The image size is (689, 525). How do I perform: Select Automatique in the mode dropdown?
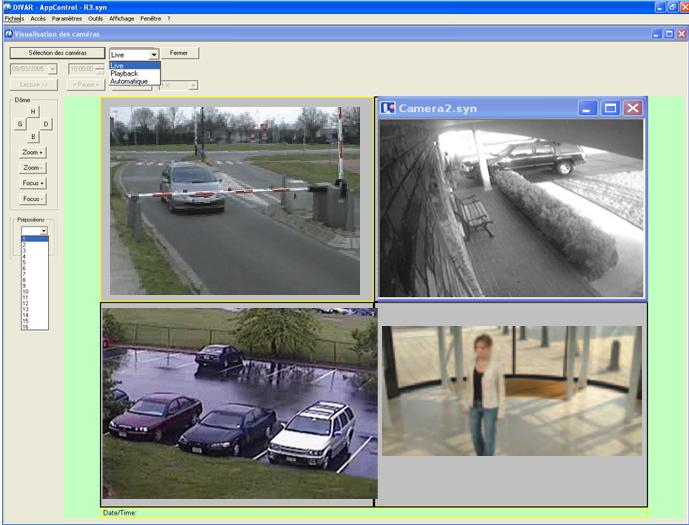click(129, 81)
